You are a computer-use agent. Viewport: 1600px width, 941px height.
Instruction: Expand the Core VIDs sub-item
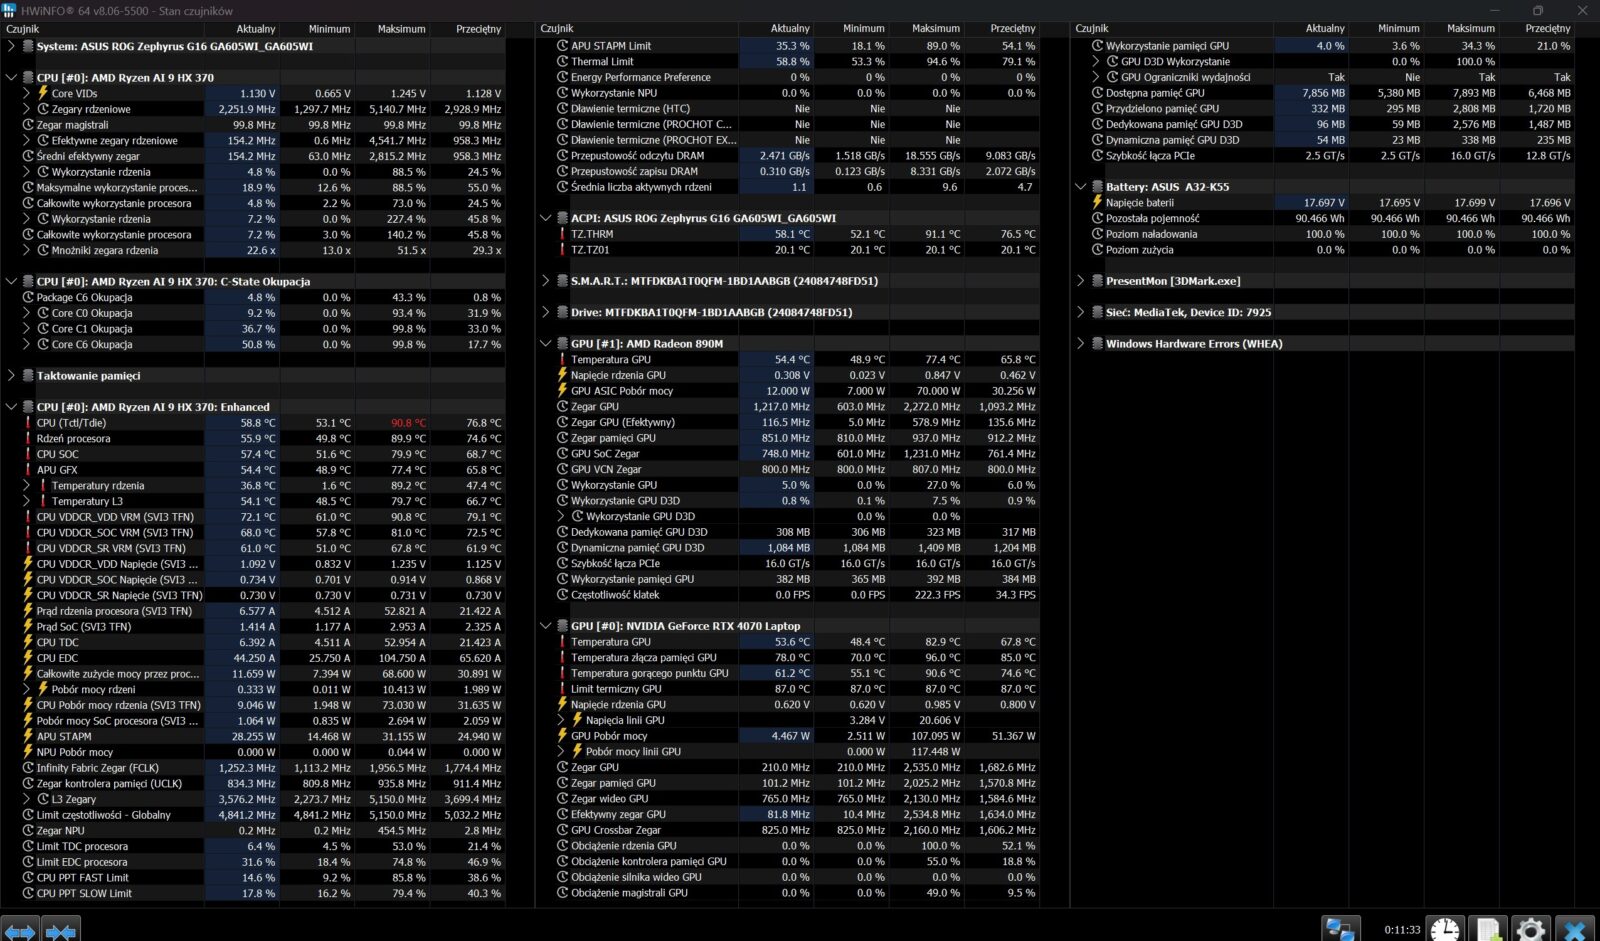click(27, 93)
